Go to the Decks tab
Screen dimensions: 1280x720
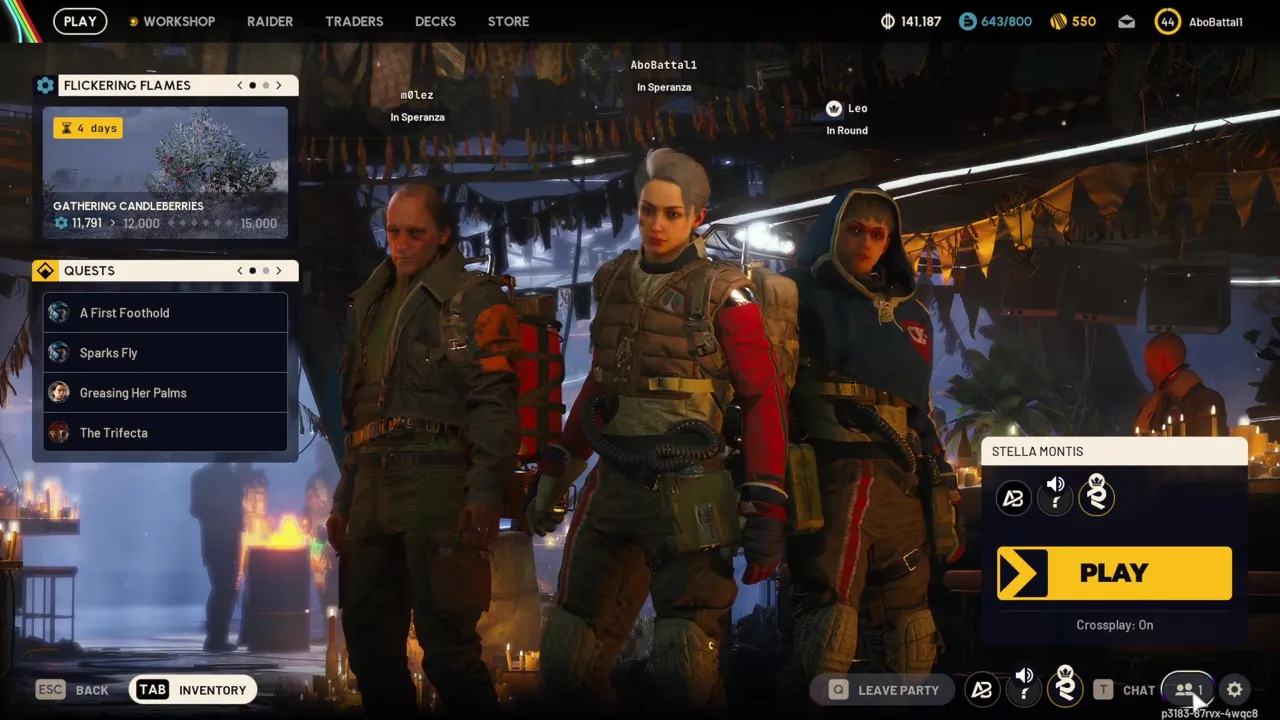pos(435,21)
